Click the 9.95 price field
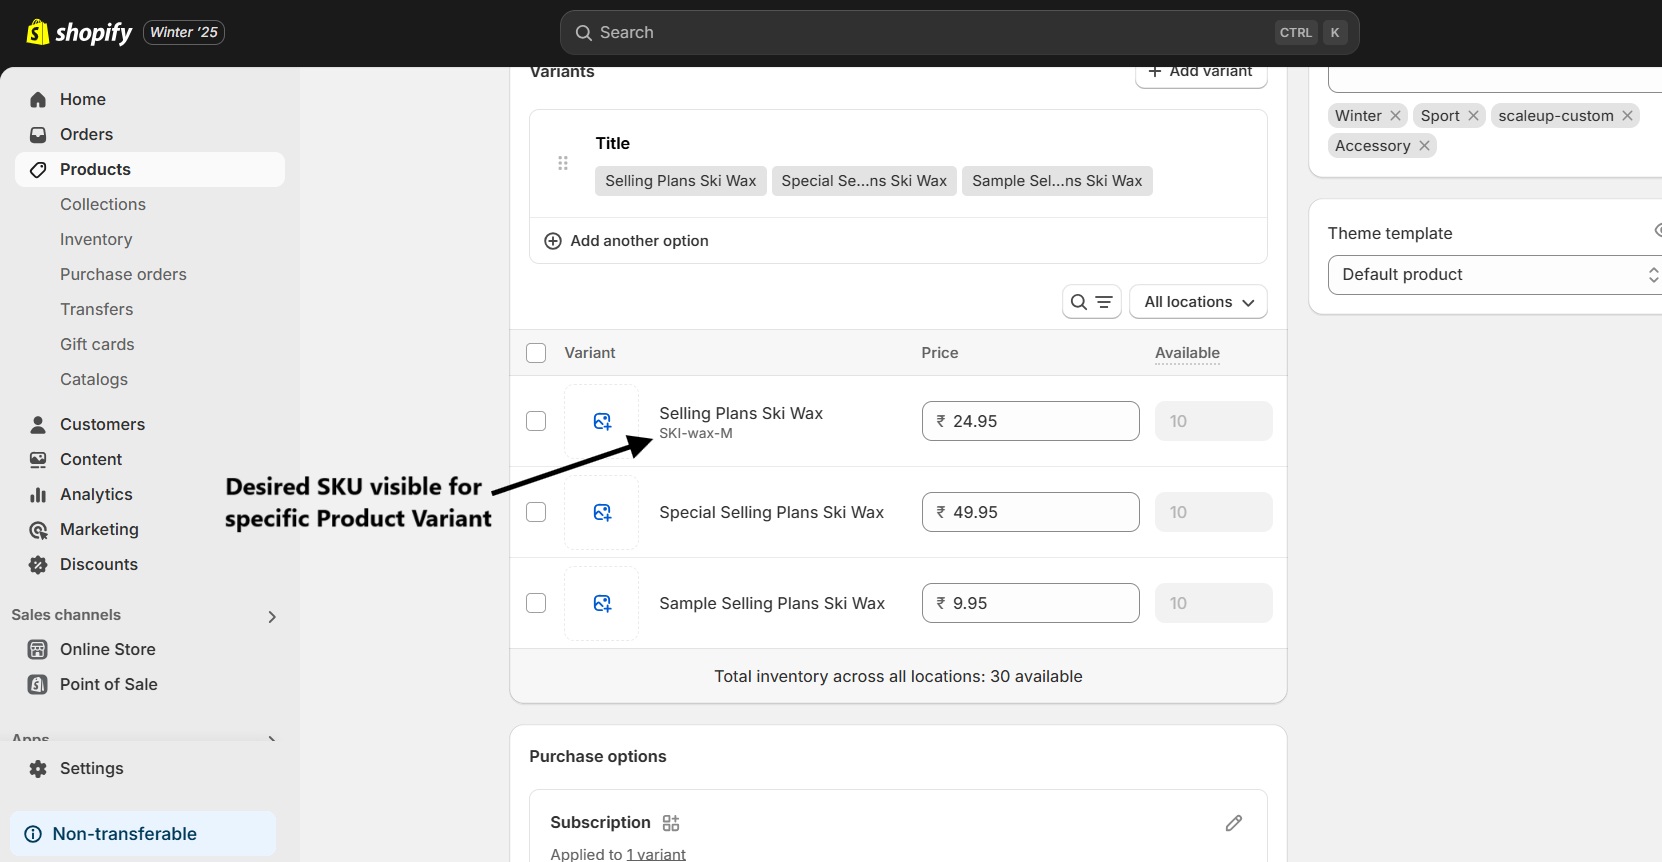The image size is (1662, 862). (1030, 603)
